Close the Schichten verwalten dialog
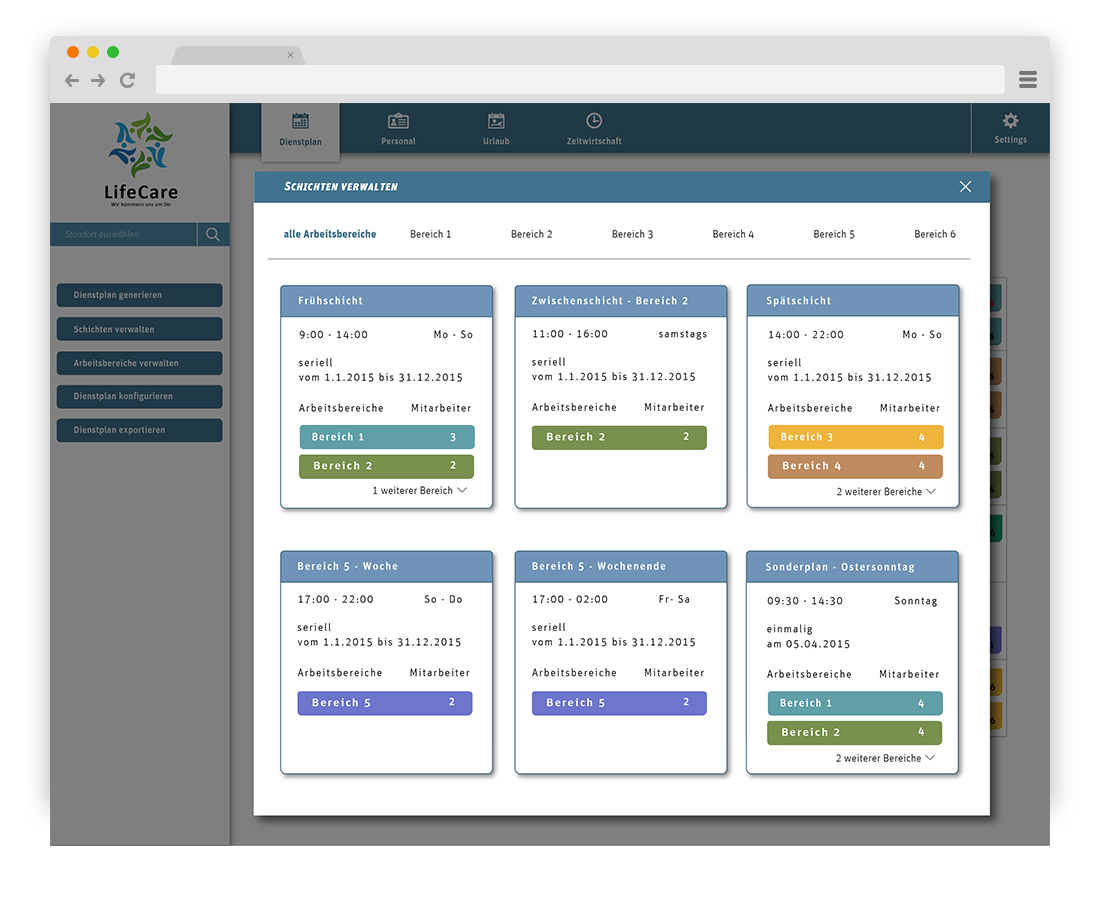 click(x=965, y=187)
